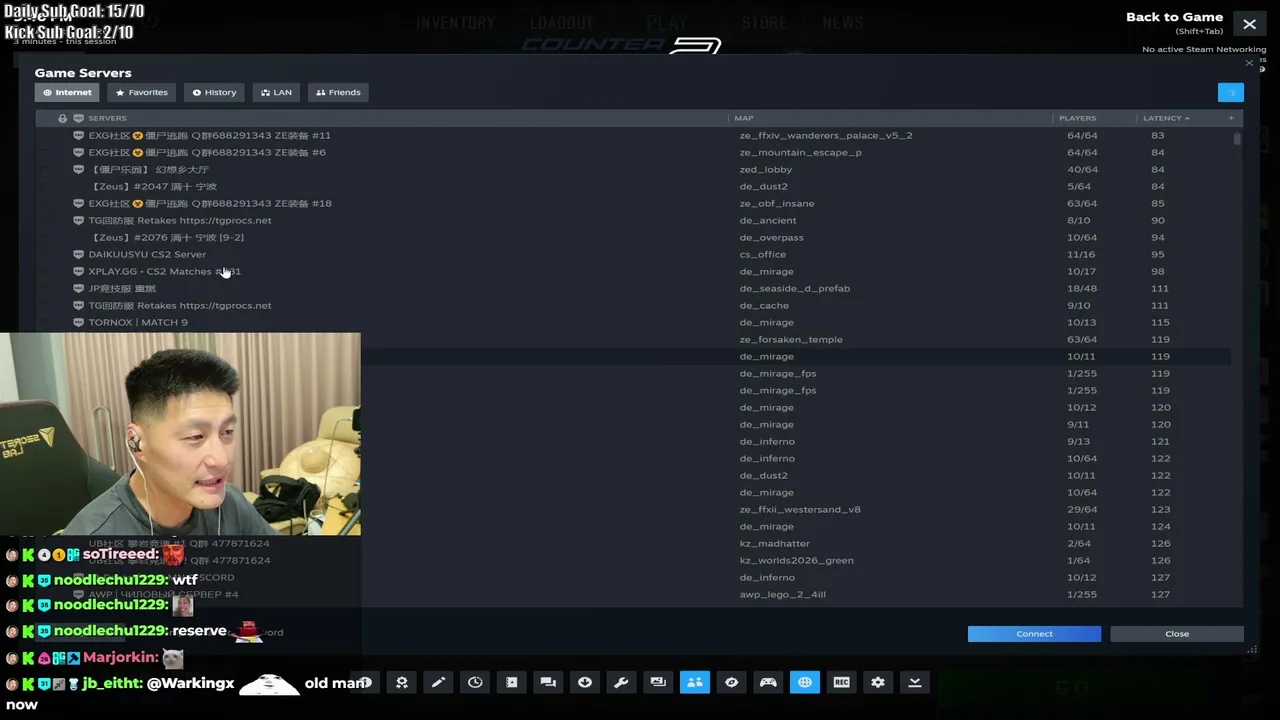Screen dimensions: 1280x720
Task: Open the Friends tab
Action: coord(338,92)
